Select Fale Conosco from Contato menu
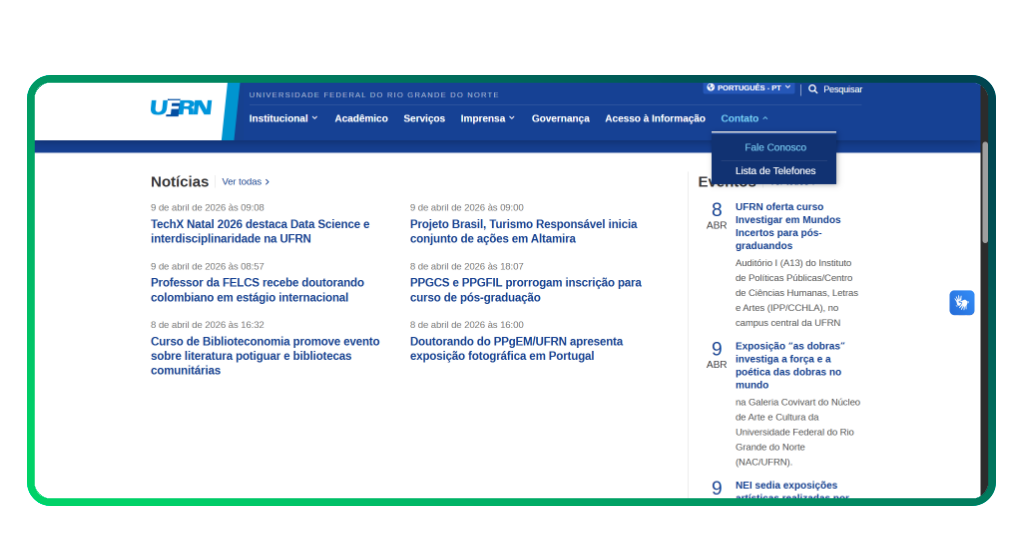This screenshot has height=536, width=1024. click(x=775, y=147)
